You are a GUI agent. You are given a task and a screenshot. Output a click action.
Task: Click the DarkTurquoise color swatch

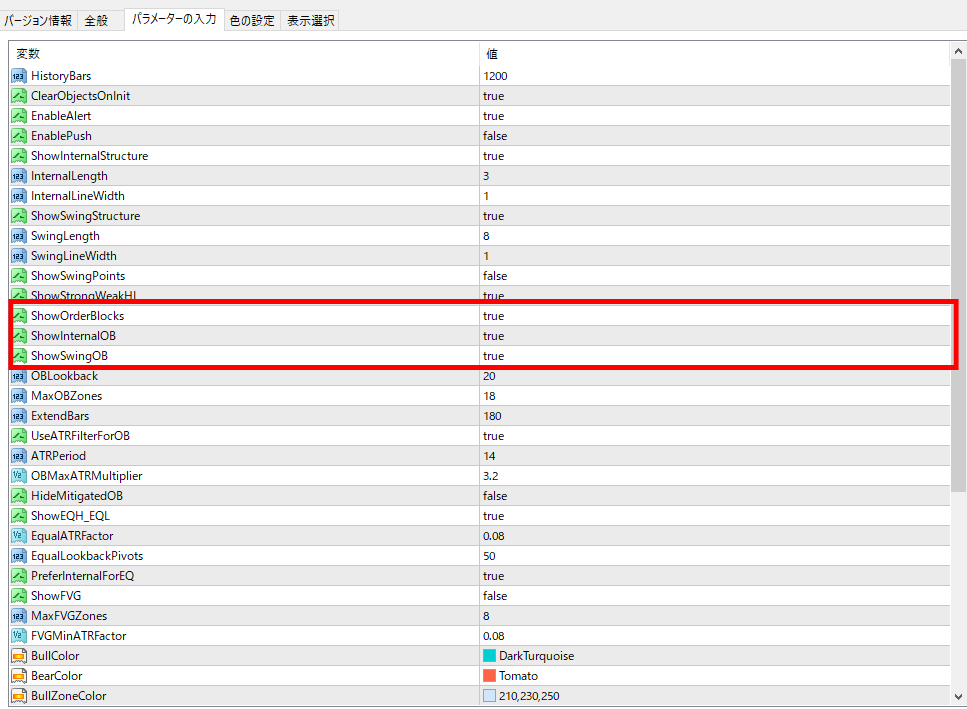pos(489,656)
